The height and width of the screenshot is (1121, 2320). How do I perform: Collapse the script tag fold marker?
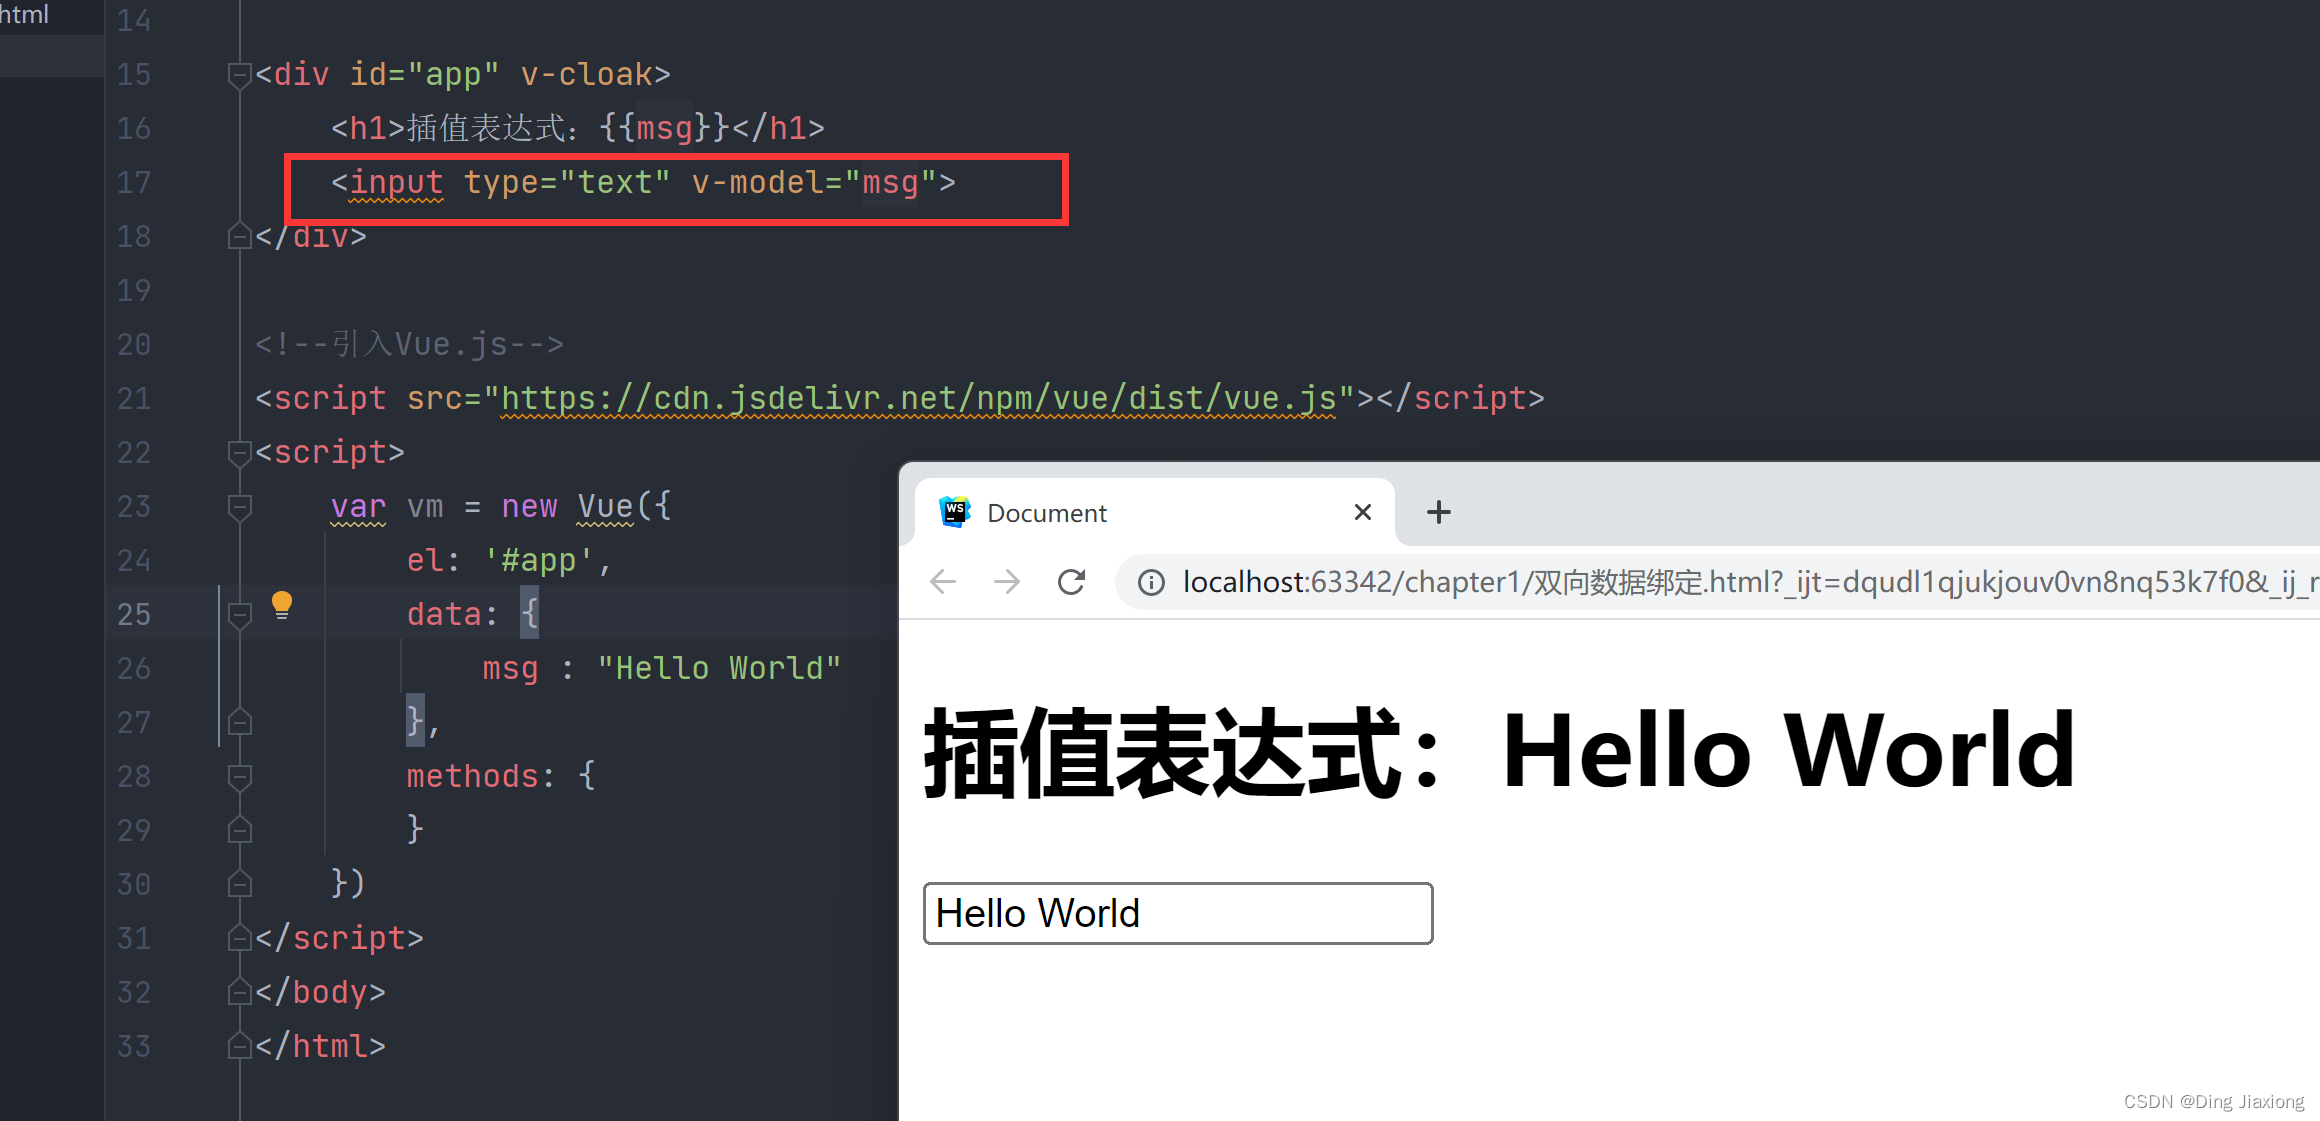pyautogui.click(x=239, y=453)
